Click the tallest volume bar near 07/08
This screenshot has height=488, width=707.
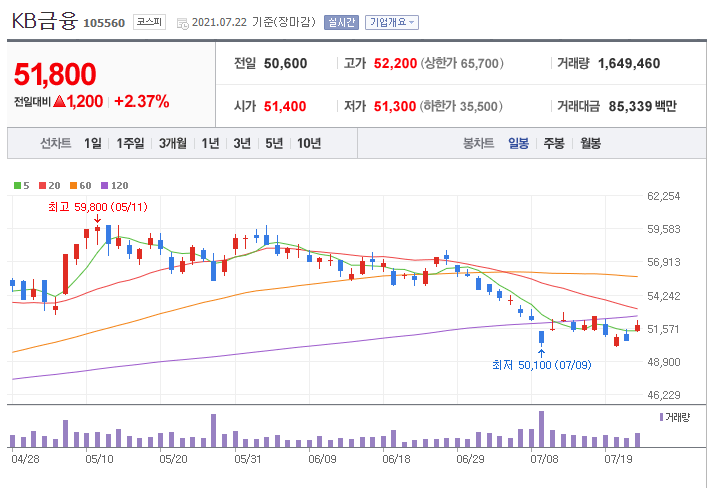[542, 429]
